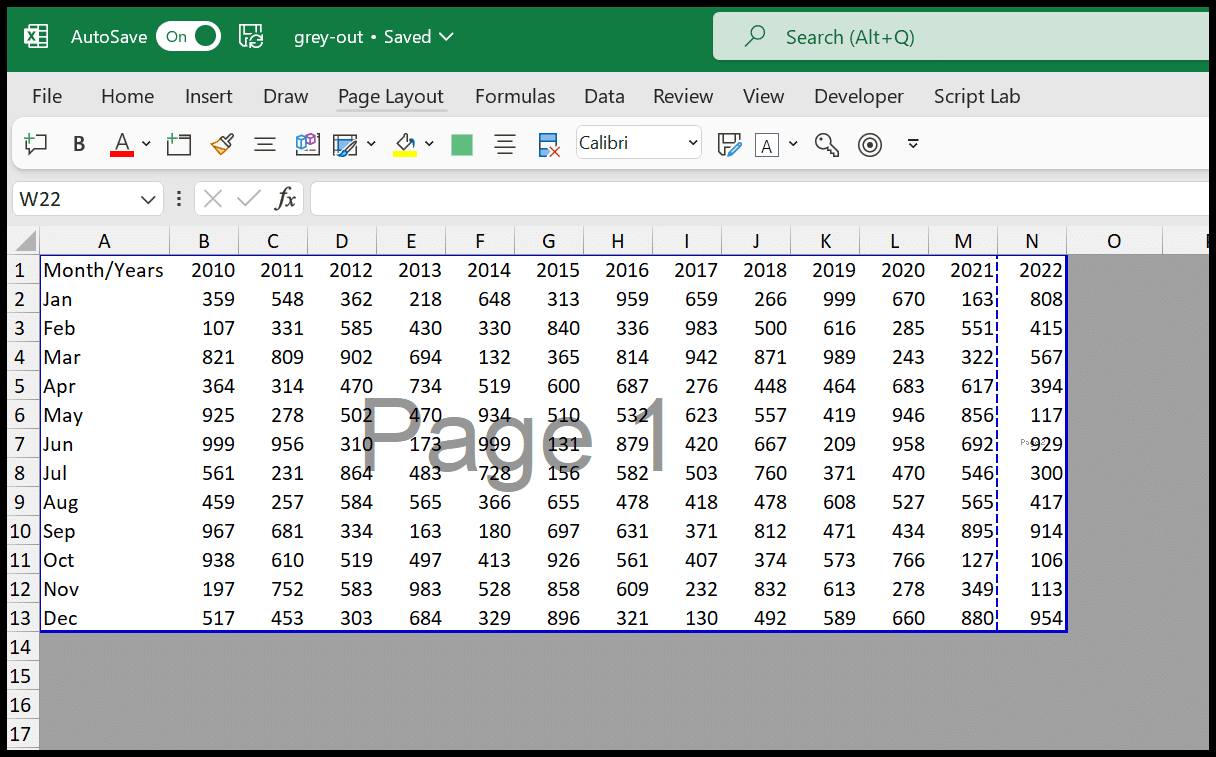The image size is (1216, 757).
Task: Click the save sync icon in title bar
Action: (x=251, y=37)
